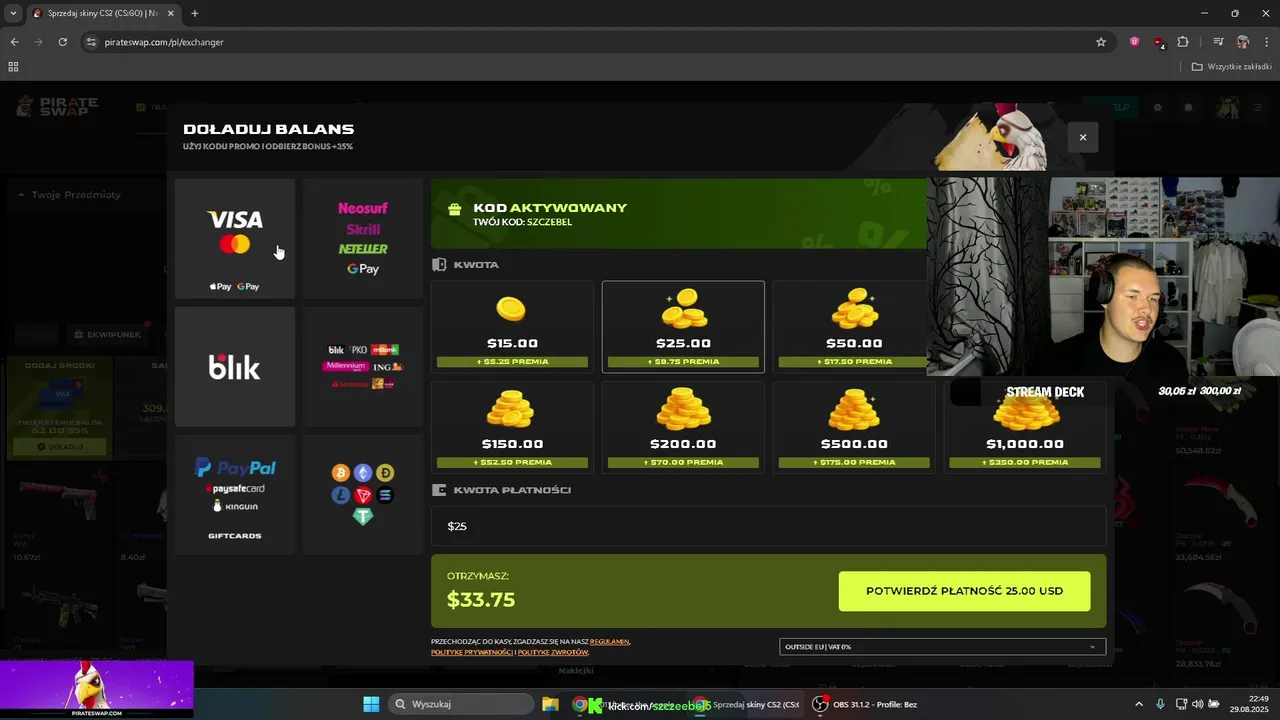Screen dimensions: 1280x720
Task: Open the pink shield extension
Action: pos(1134,42)
